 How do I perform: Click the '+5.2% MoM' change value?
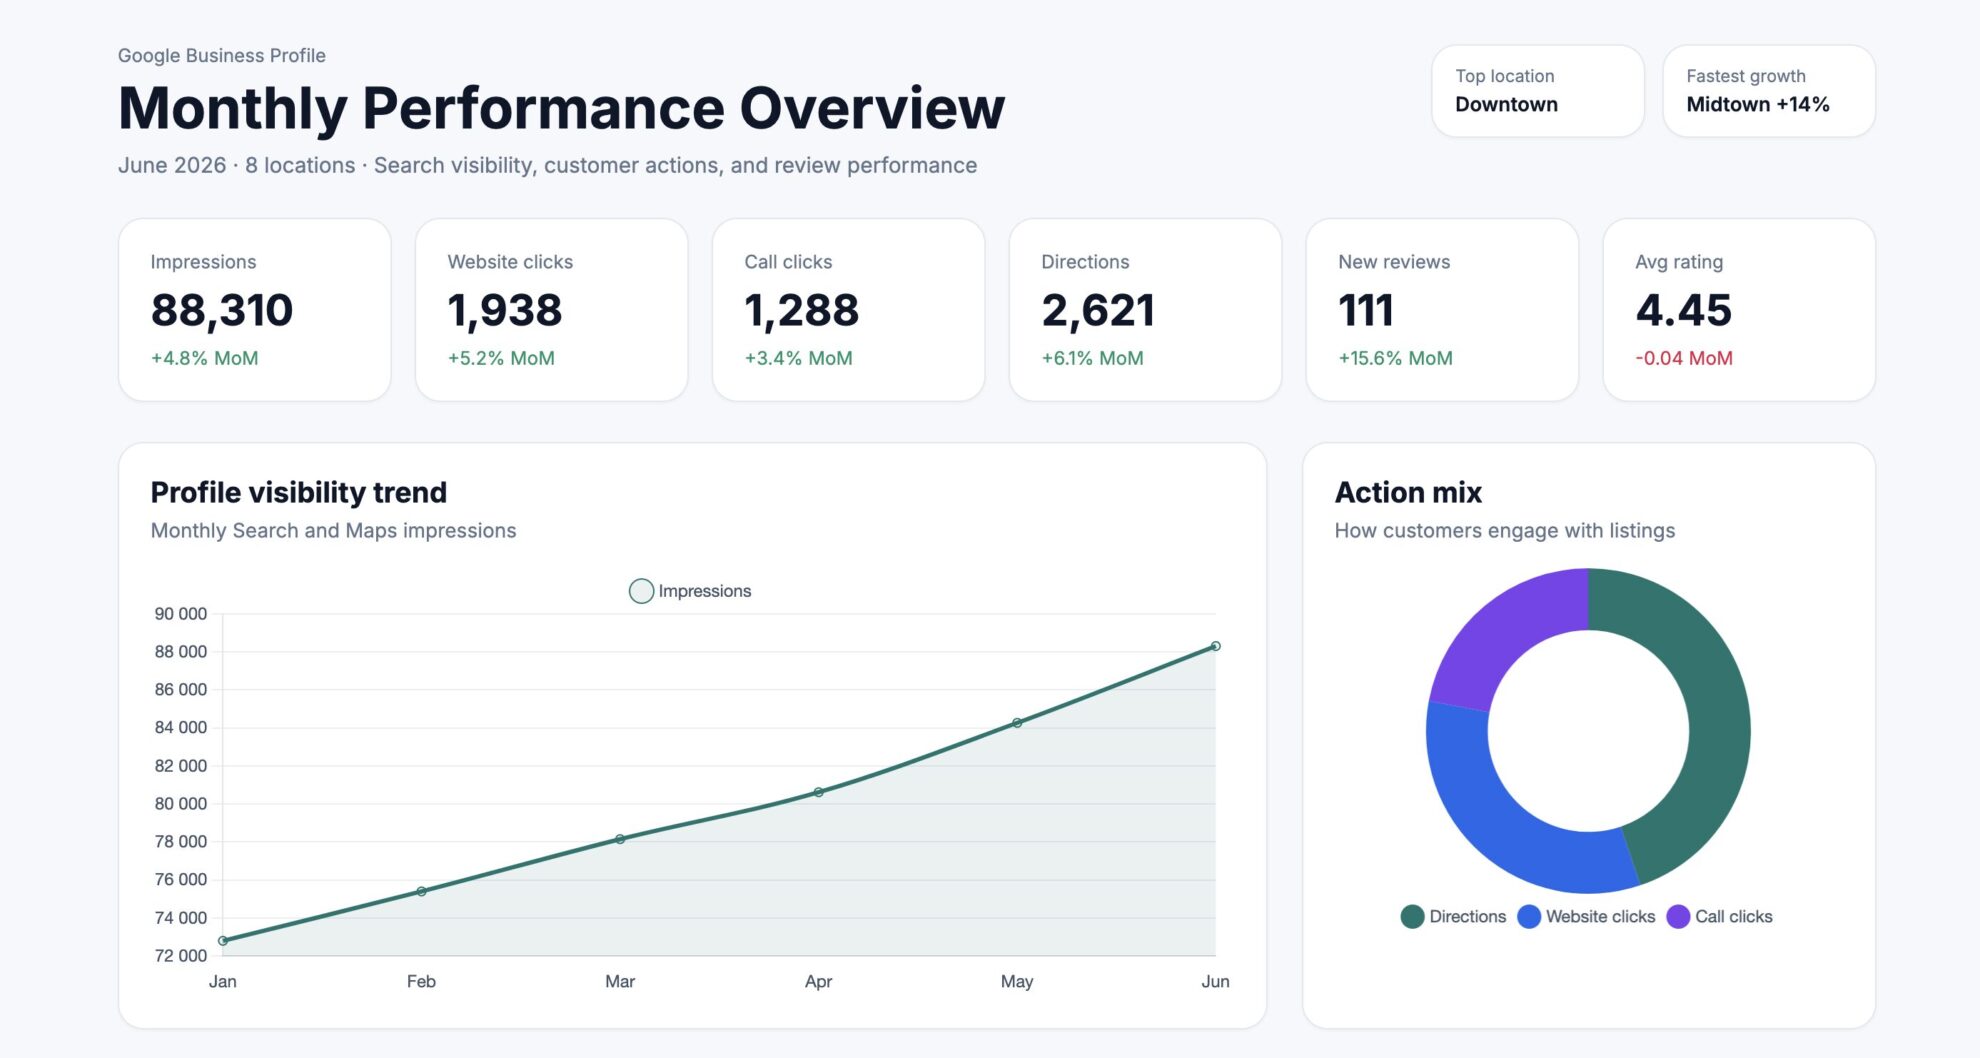[x=501, y=358]
